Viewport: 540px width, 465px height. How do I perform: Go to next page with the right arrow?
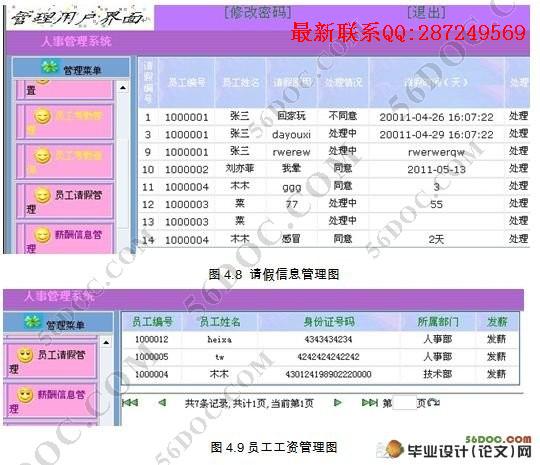point(338,402)
